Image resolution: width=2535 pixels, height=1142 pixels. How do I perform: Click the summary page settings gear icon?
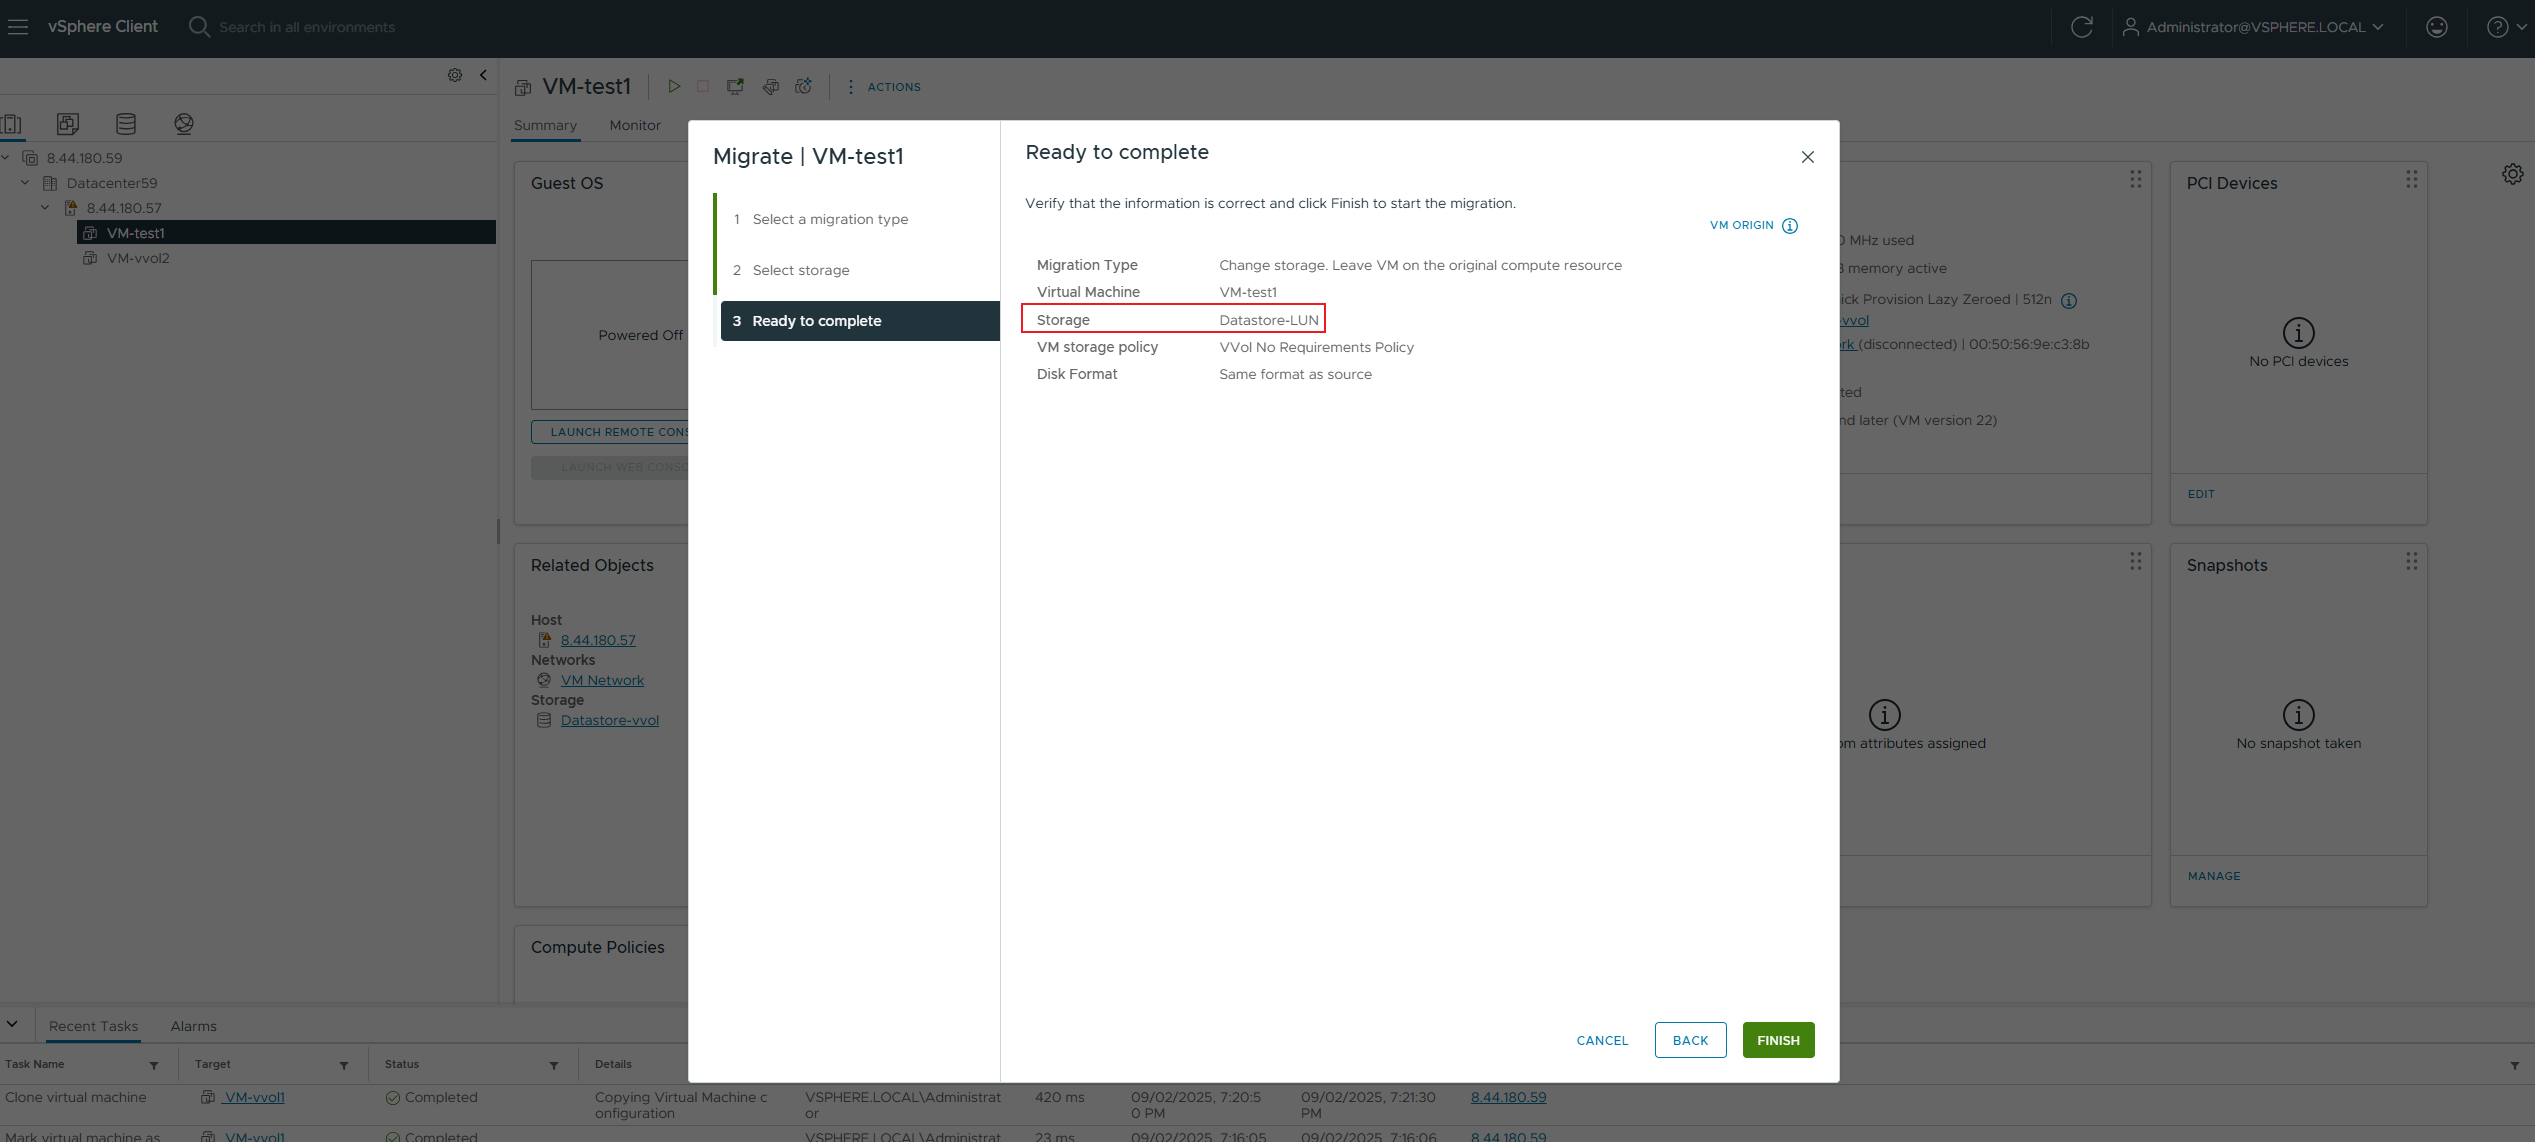tap(2513, 175)
